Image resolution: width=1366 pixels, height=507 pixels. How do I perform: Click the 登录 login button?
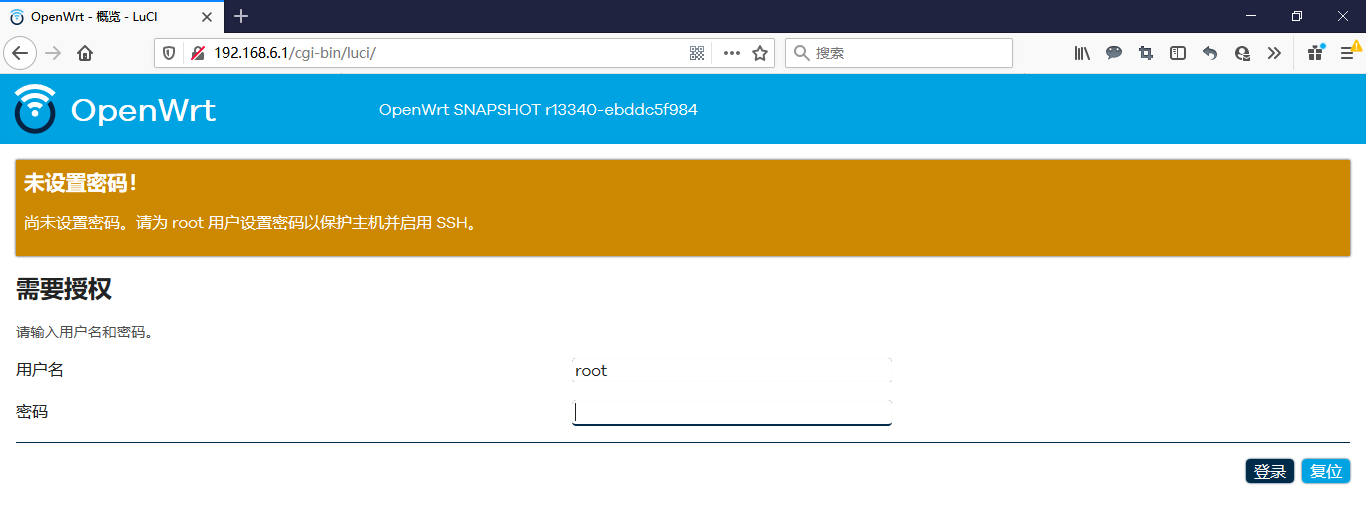tap(1270, 471)
